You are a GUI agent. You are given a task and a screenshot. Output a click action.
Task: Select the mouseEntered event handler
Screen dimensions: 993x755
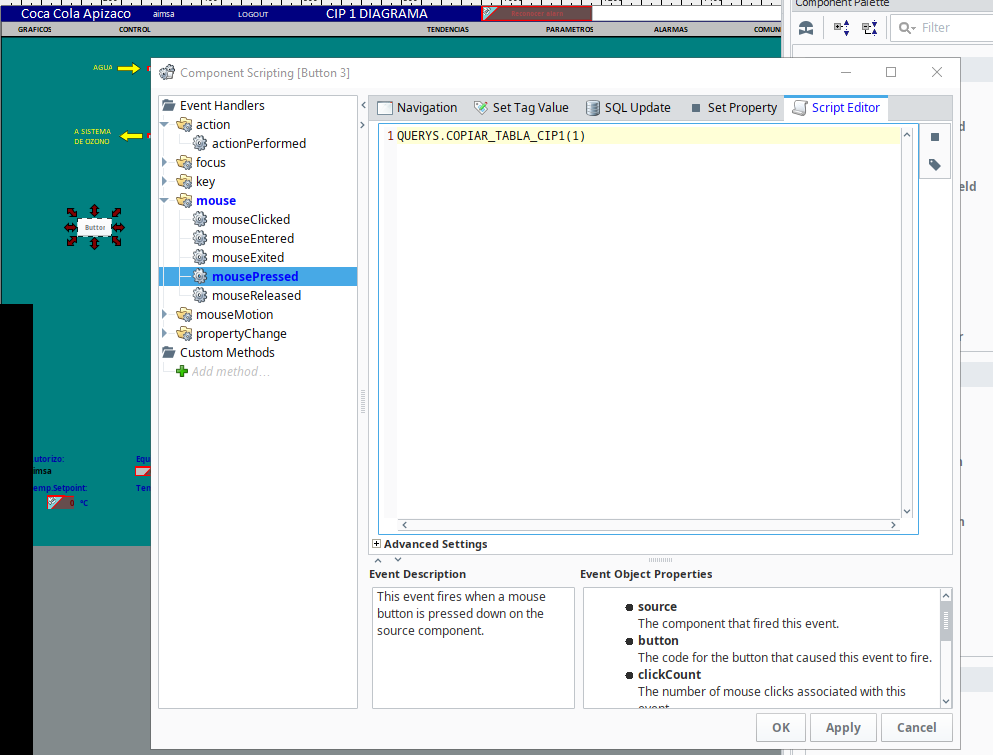[x=253, y=239]
